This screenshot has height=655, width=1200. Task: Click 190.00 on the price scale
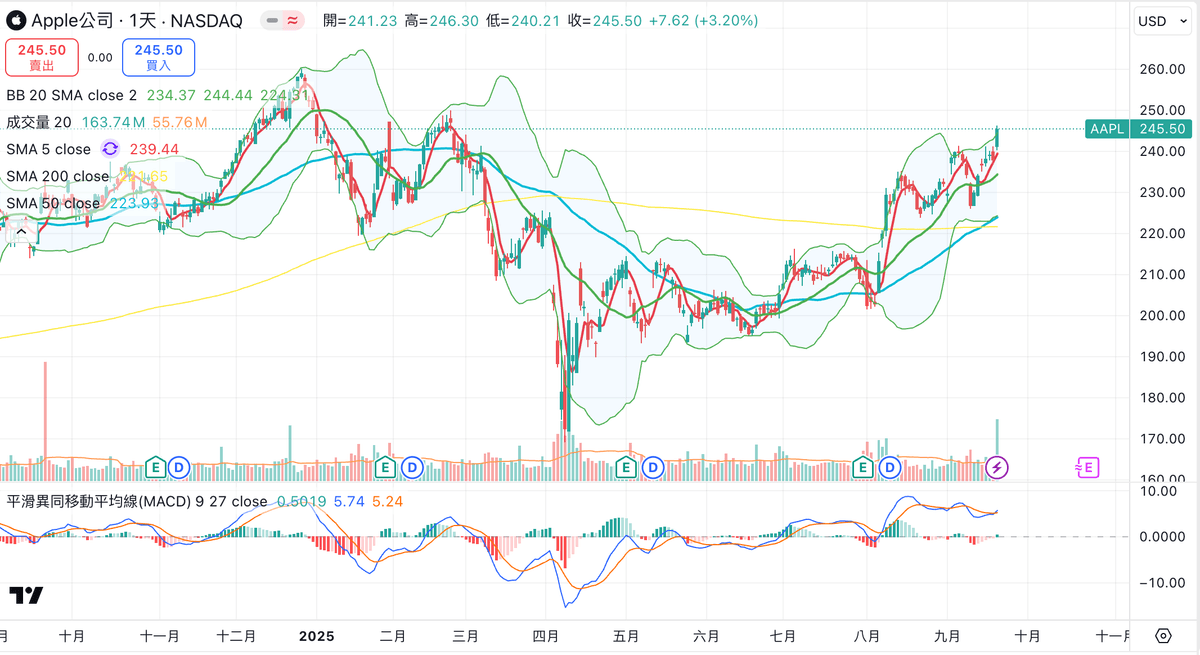click(1162, 356)
